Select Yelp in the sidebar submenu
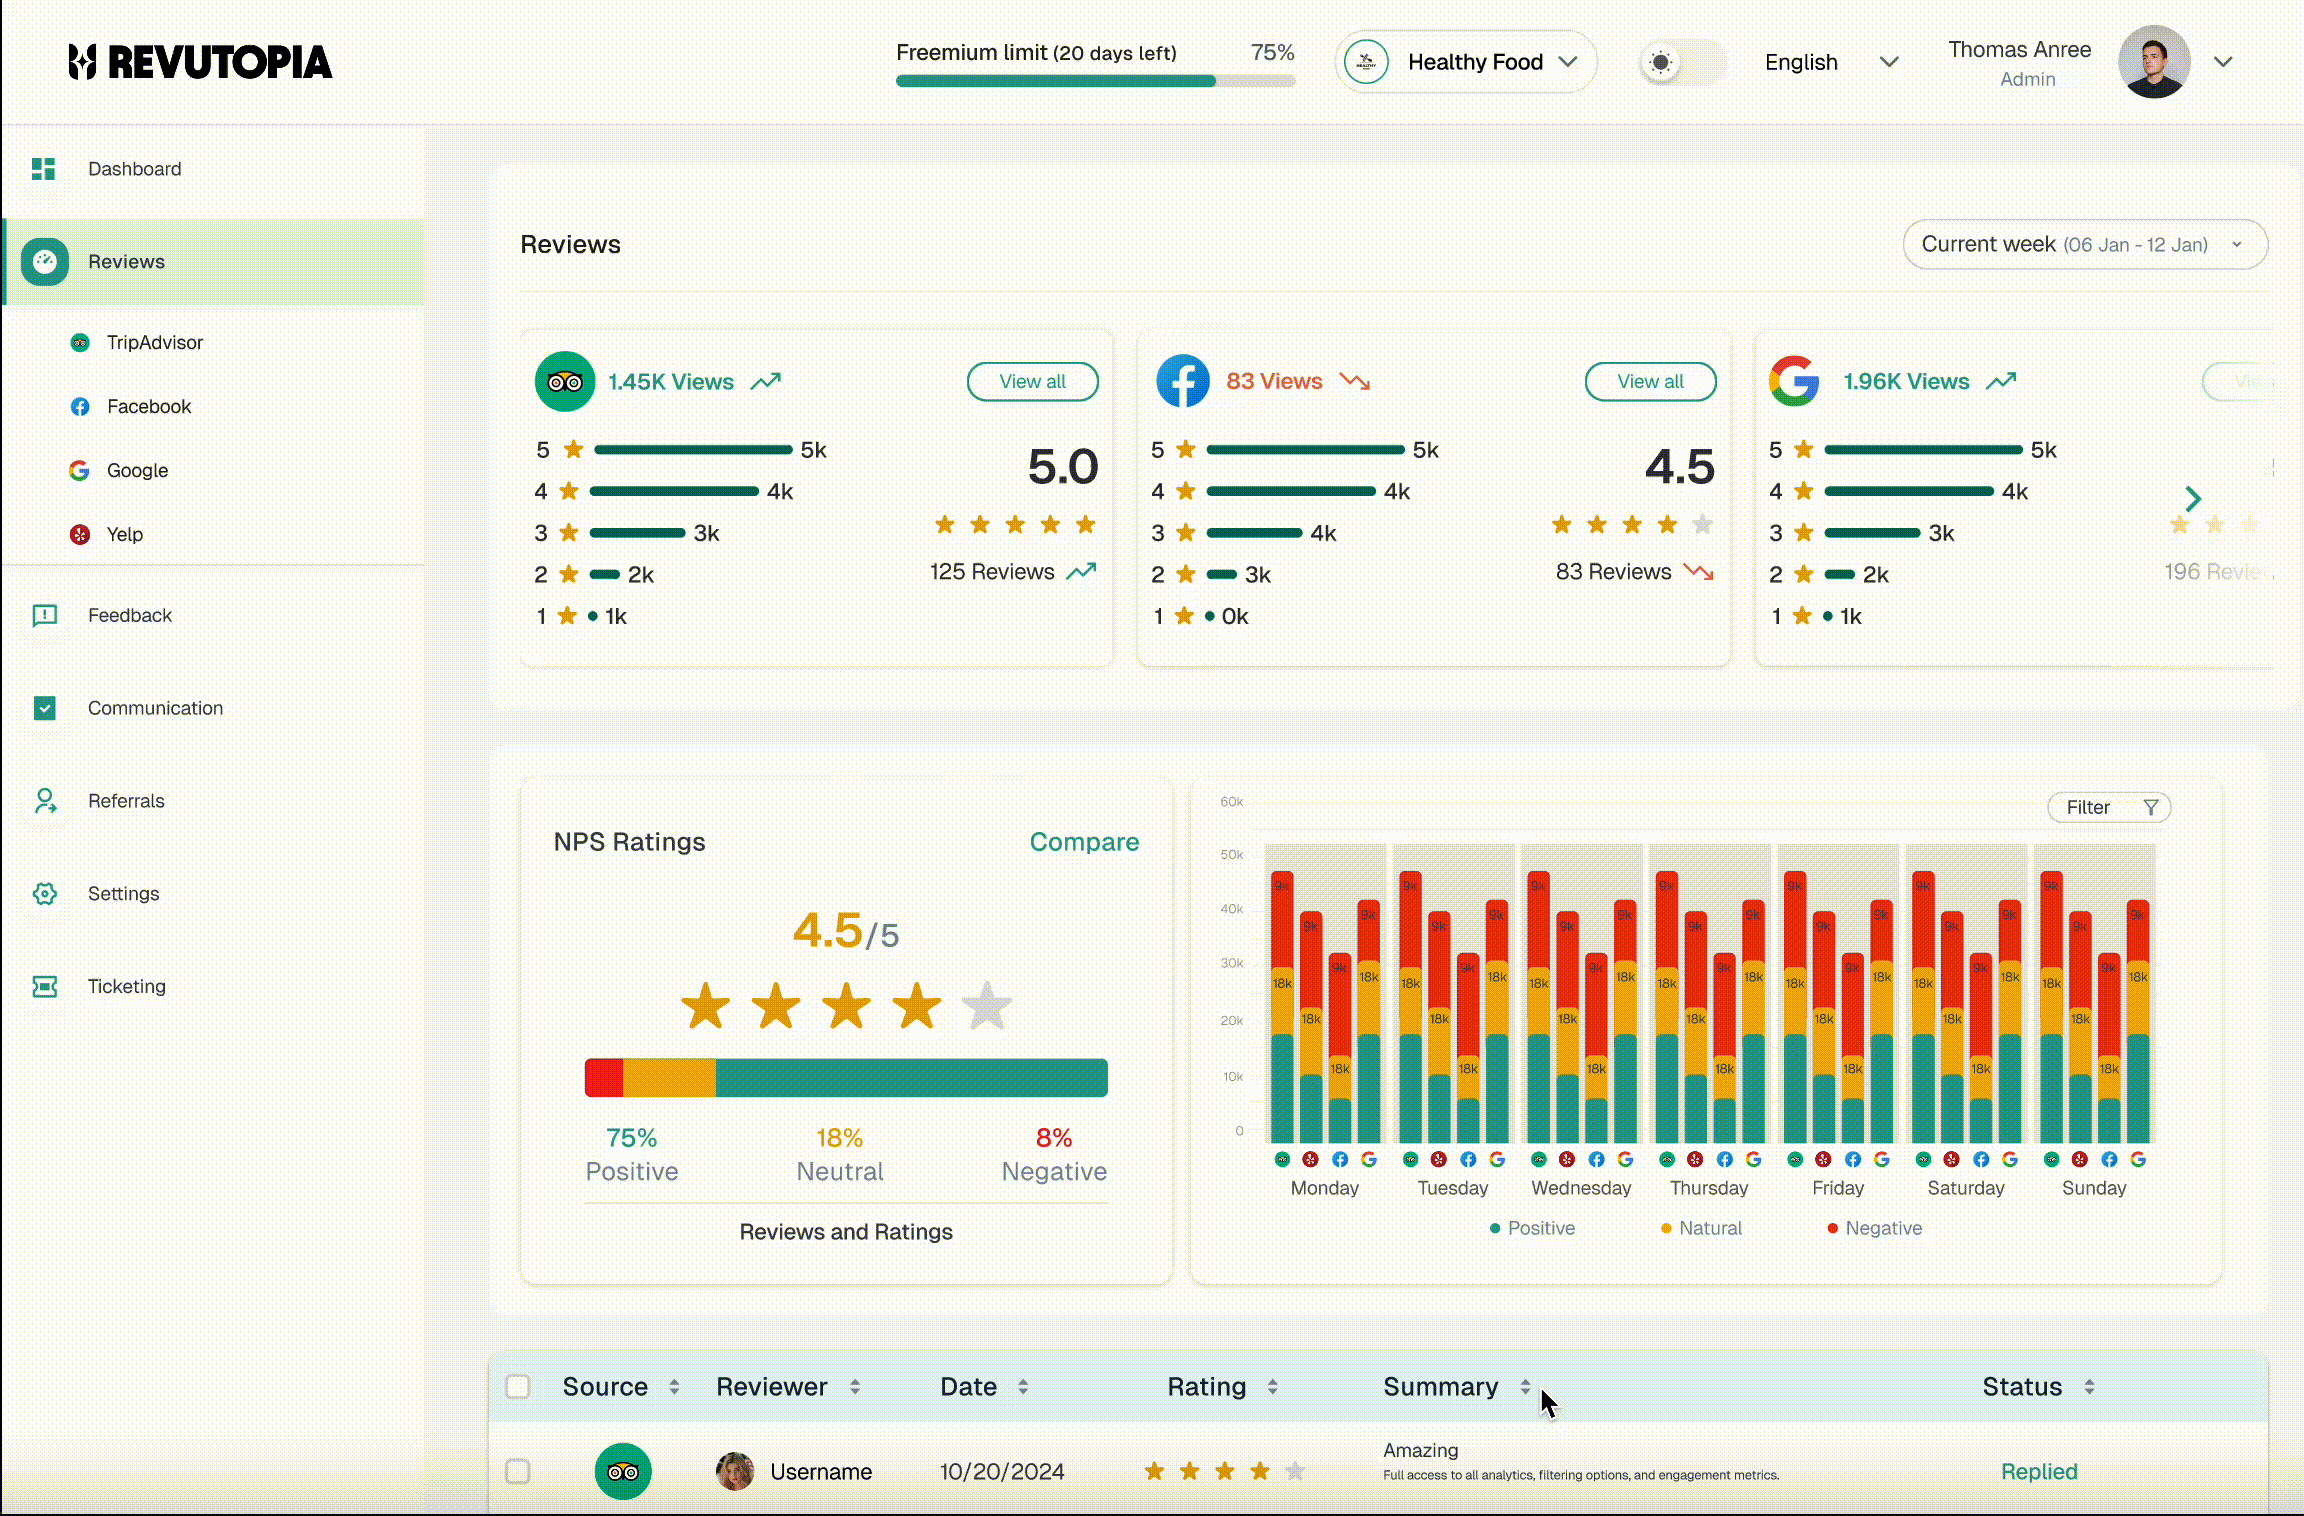 pos(124,534)
